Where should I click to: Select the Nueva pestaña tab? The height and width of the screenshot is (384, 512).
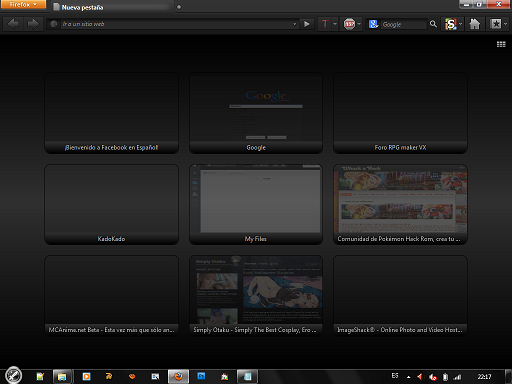(113, 7)
